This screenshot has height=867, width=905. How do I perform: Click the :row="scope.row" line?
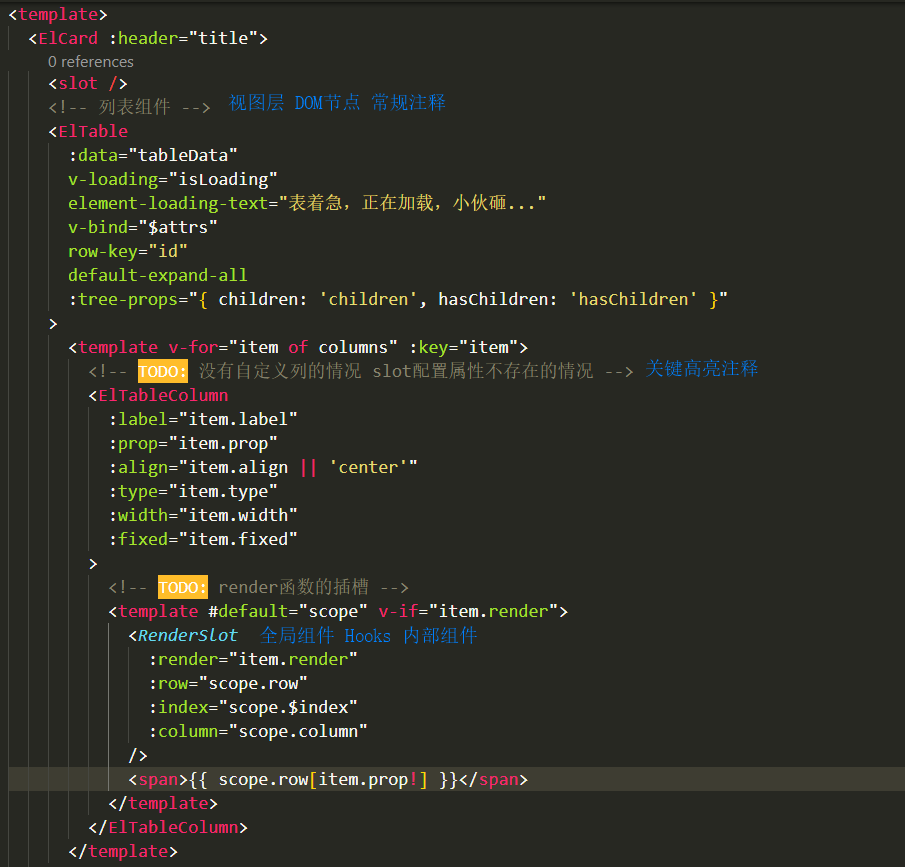[228, 683]
